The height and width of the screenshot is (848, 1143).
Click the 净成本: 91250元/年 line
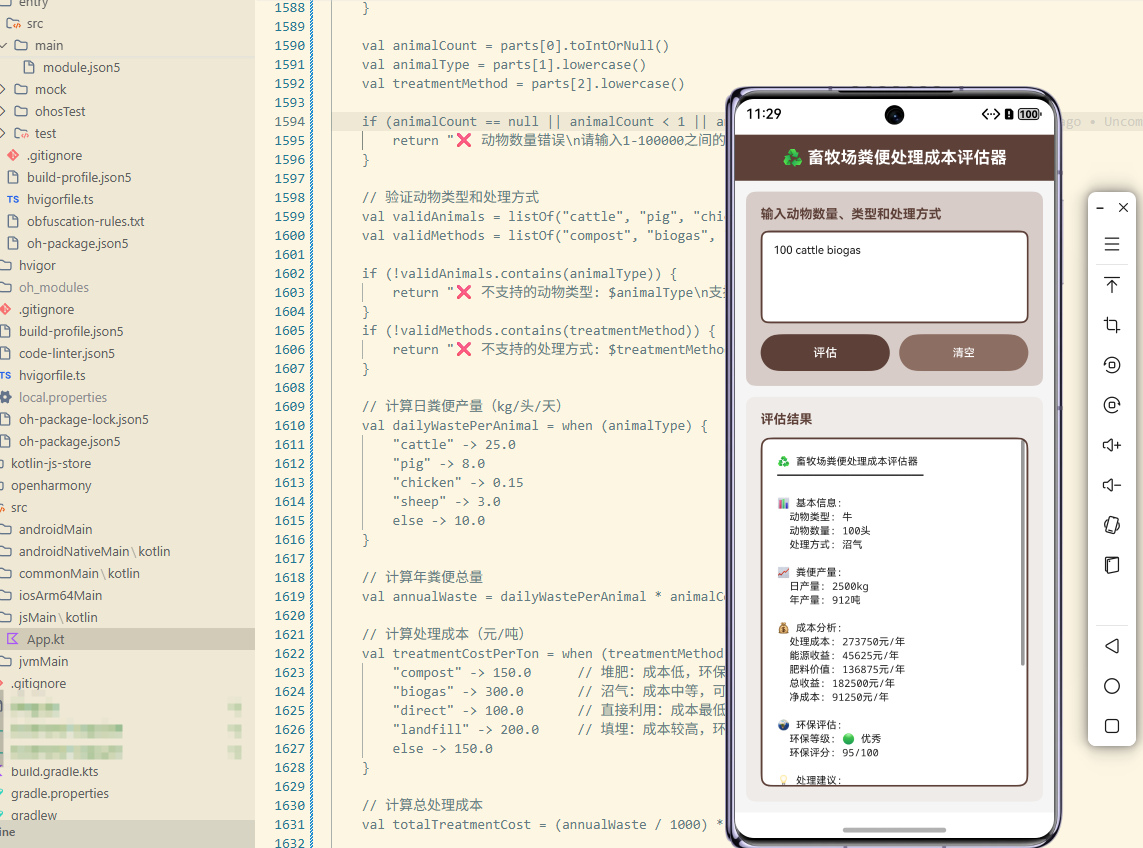pos(839,697)
